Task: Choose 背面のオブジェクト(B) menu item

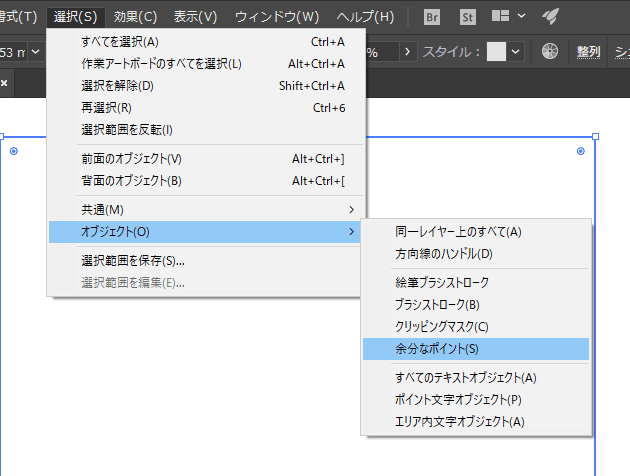Action: click(206, 181)
